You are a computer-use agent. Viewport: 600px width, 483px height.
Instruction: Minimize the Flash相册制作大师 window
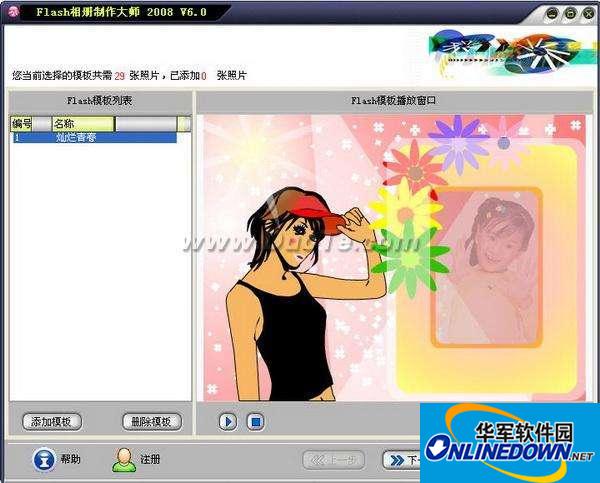pyautogui.click(x=551, y=13)
